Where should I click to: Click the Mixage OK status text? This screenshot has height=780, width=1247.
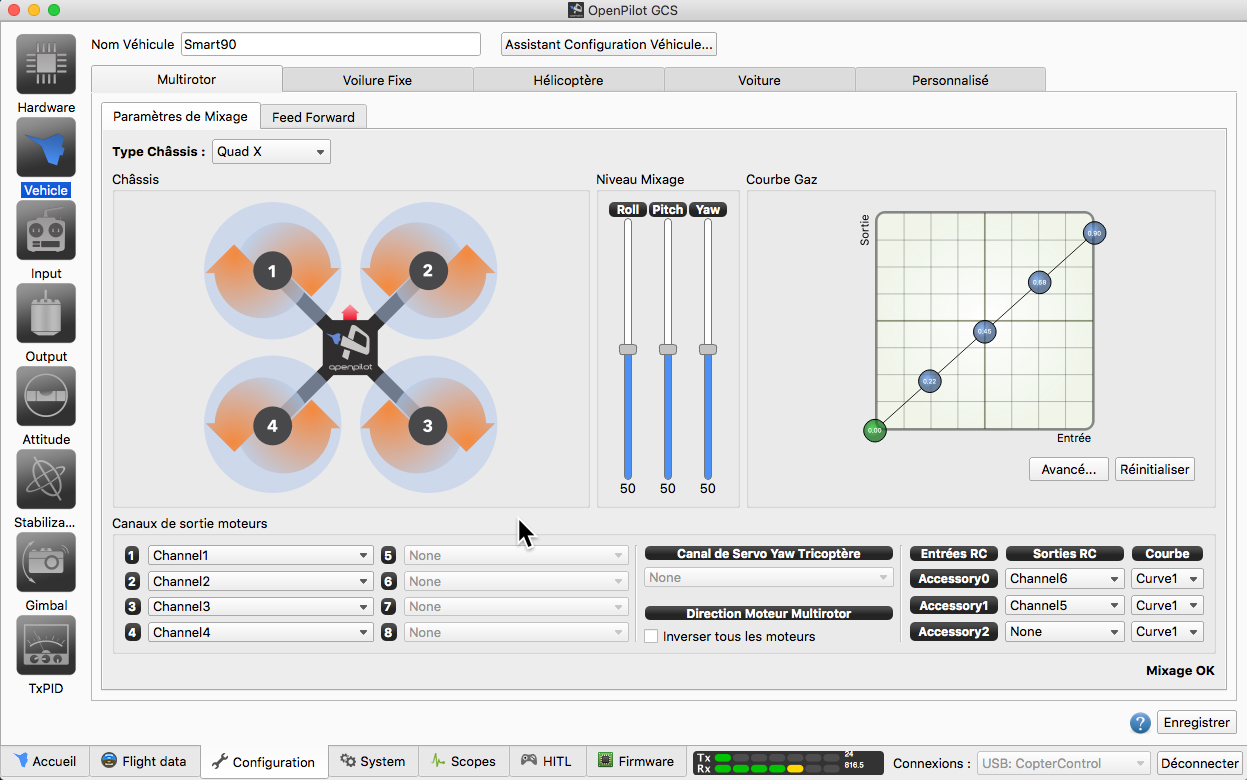[1180, 671]
